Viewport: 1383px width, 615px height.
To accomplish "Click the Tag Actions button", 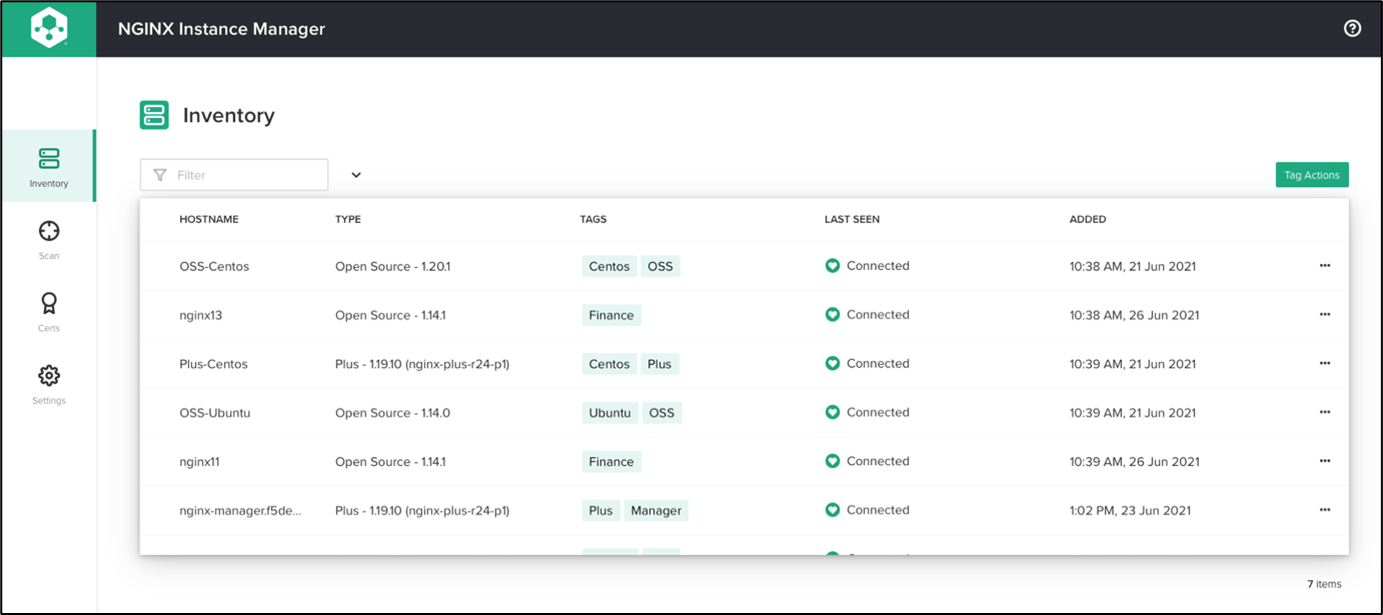I will coord(1312,175).
